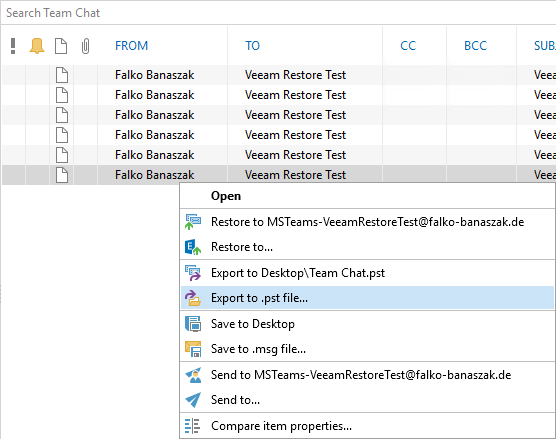This screenshot has height=439, width=556.
Task: Choose 'Save to .msg file...' entry
Action: point(367,349)
